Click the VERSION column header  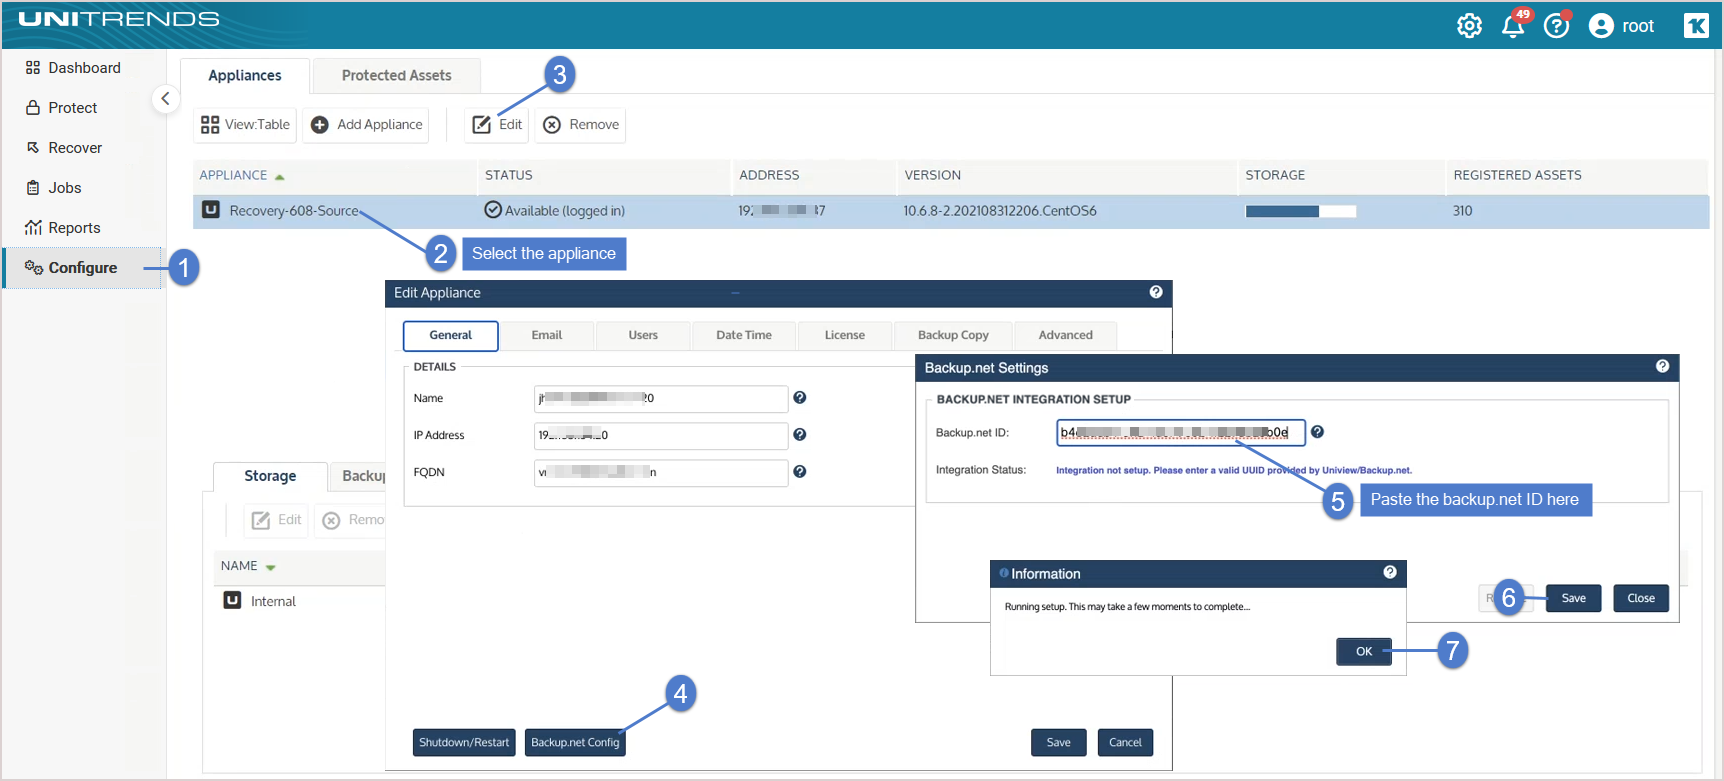click(933, 175)
